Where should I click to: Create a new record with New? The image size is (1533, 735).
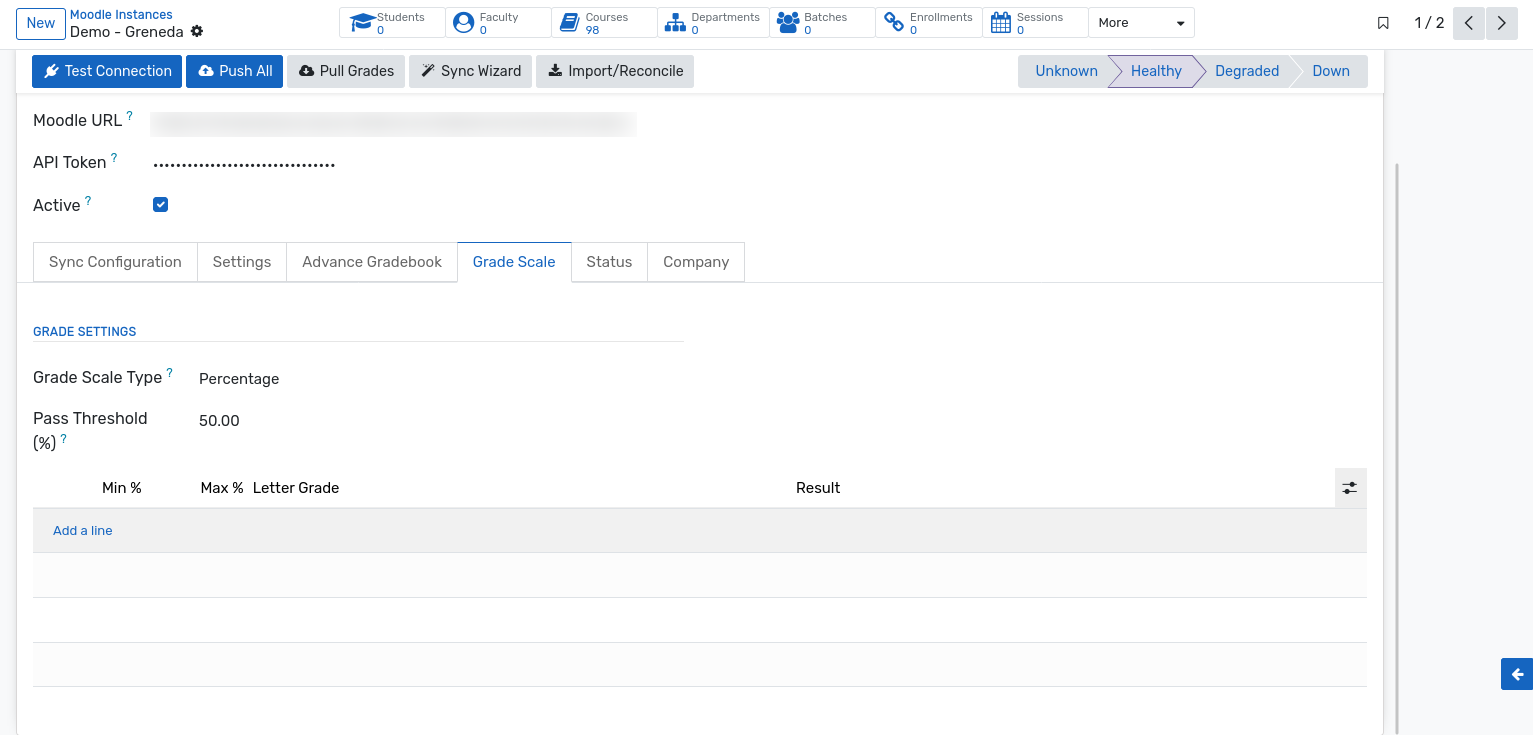tap(41, 23)
